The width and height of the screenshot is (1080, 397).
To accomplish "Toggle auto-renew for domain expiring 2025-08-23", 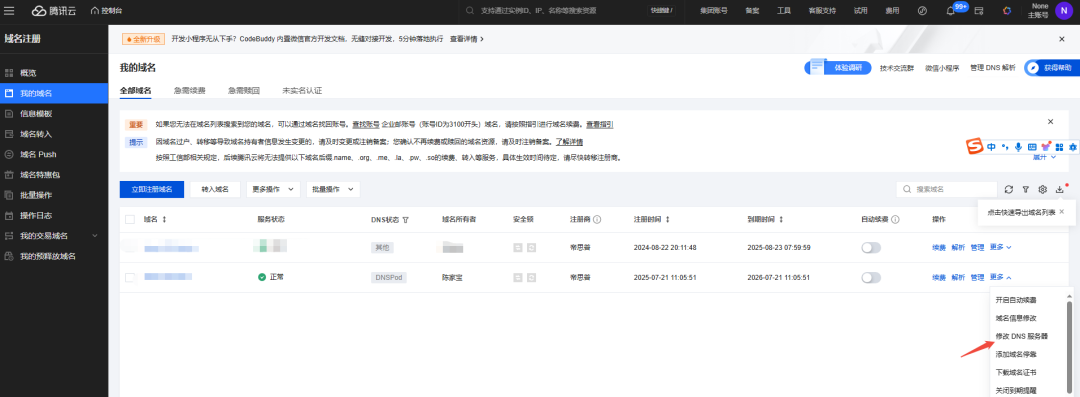I will click(871, 247).
